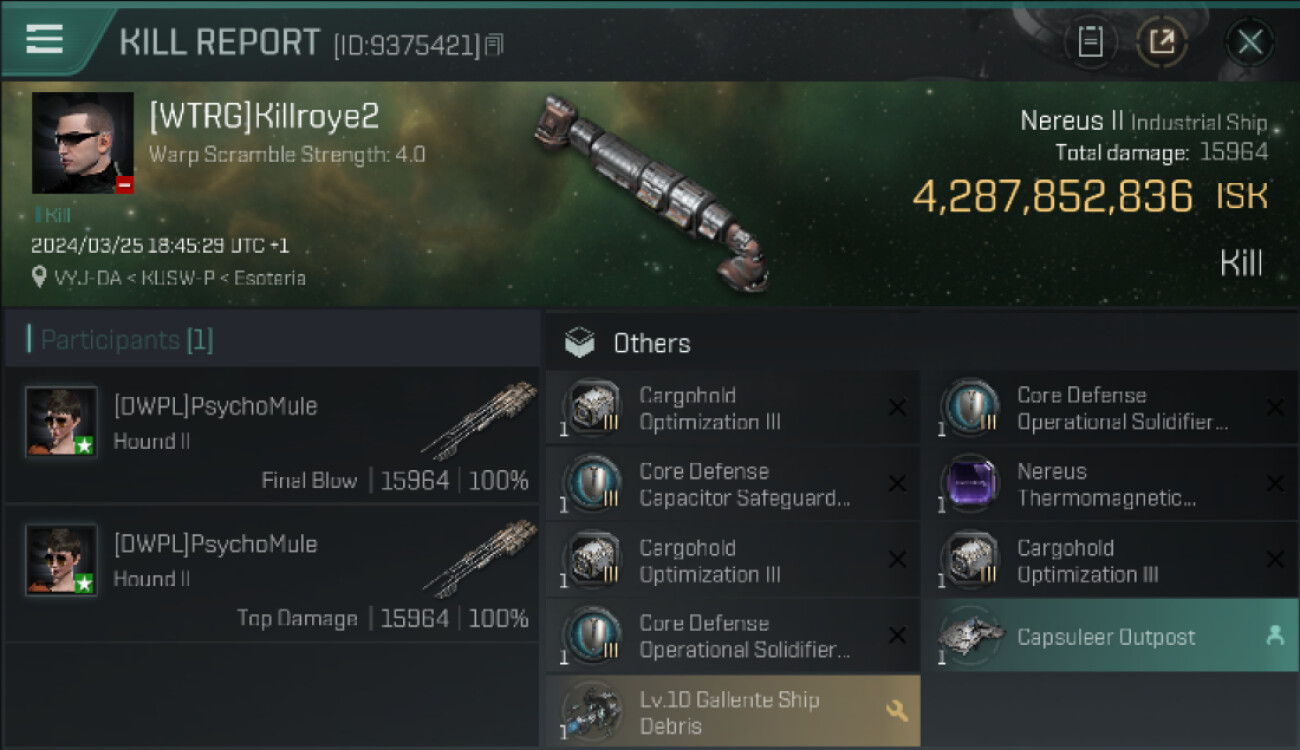Click the [DWPL]PsychoMule name in the Top Damage row
The height and width of the screenshot is (750, 1300).
pos(215,544)
